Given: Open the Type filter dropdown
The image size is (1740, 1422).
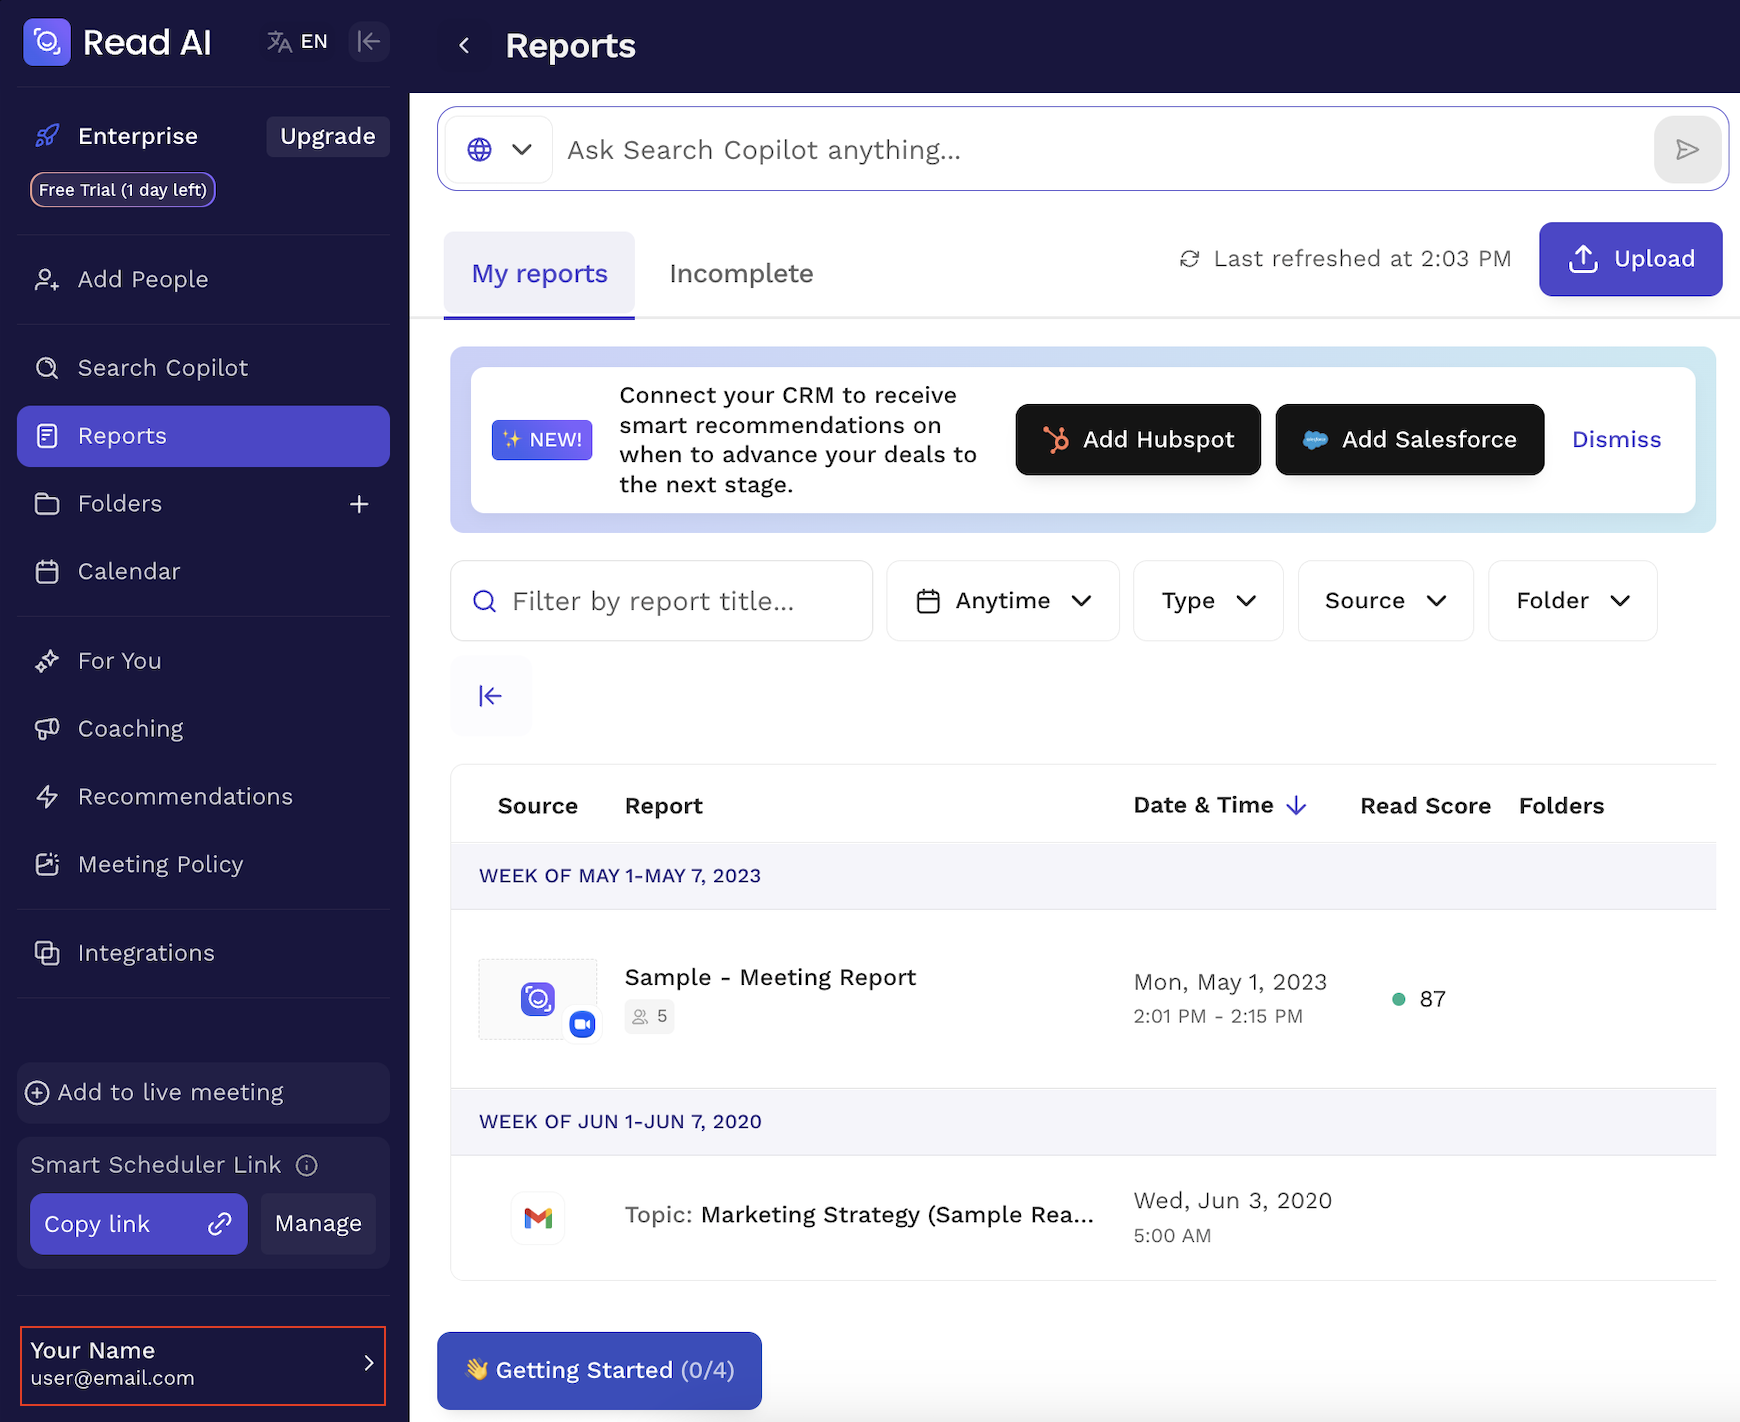Looking at the screenshot, I should (x=1208, y=601).
